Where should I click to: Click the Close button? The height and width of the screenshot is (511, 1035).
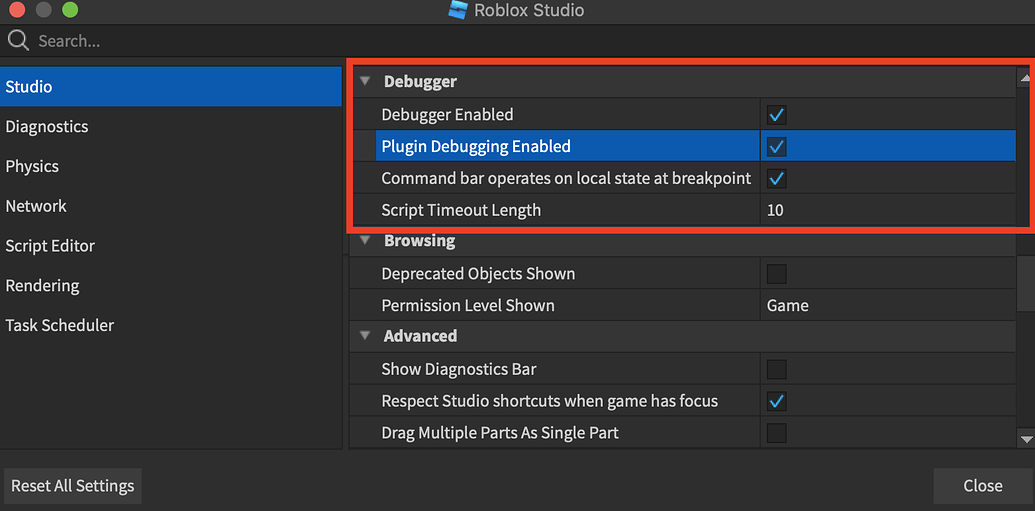[982, 486]
